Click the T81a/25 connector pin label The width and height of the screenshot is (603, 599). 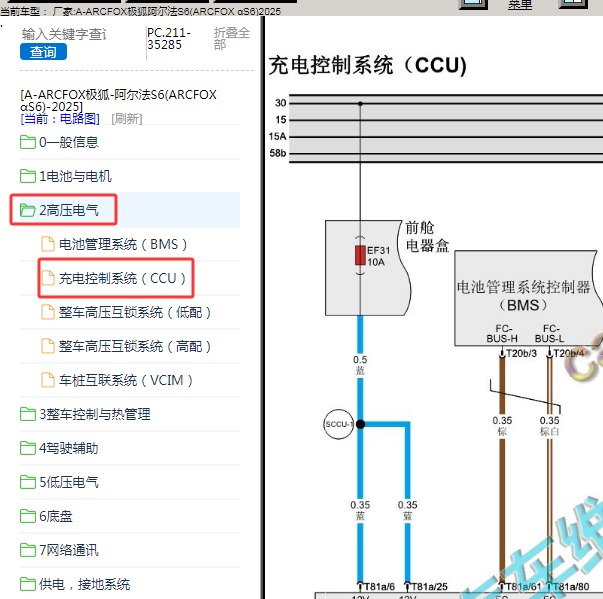(x=430, y=587)
